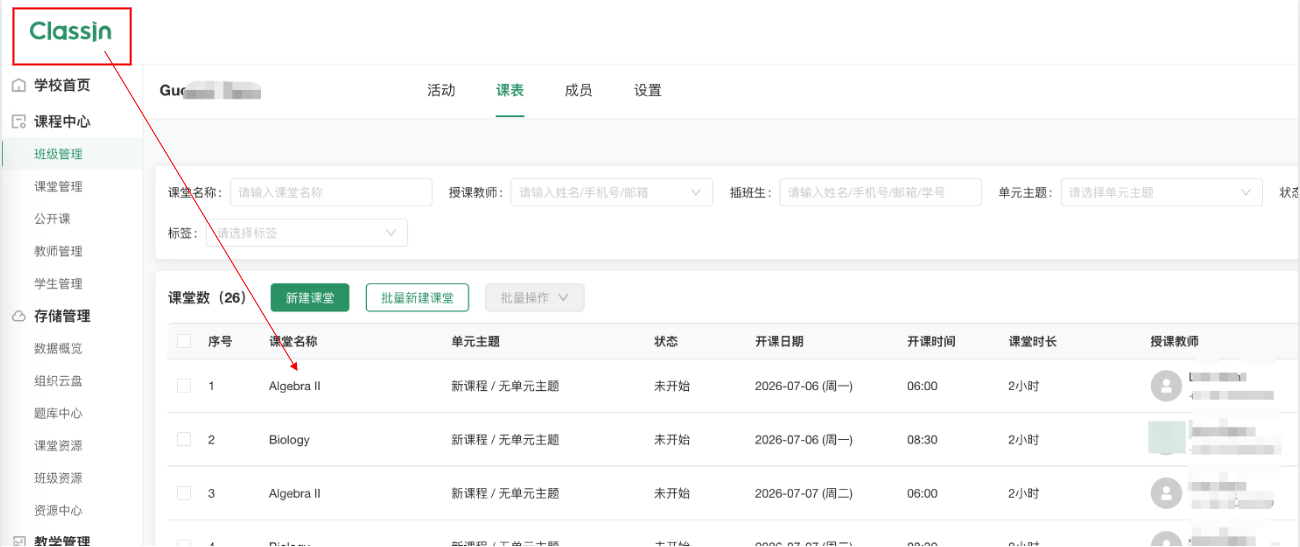Click the 课堂名称 input field
Viewport: 1300px width, 547px height.
point(331,192)
